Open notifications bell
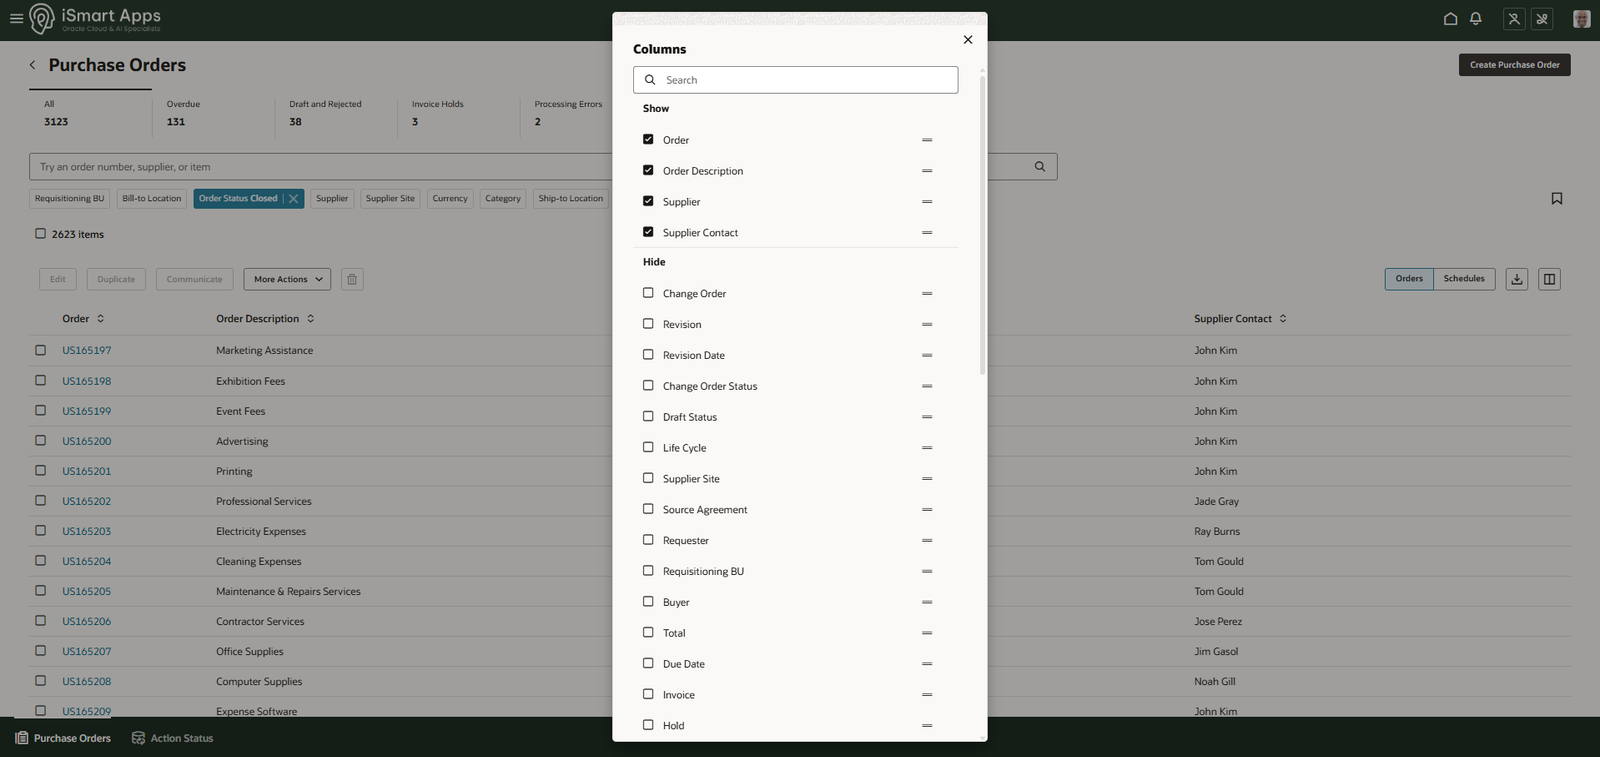 click(1475, 18)
